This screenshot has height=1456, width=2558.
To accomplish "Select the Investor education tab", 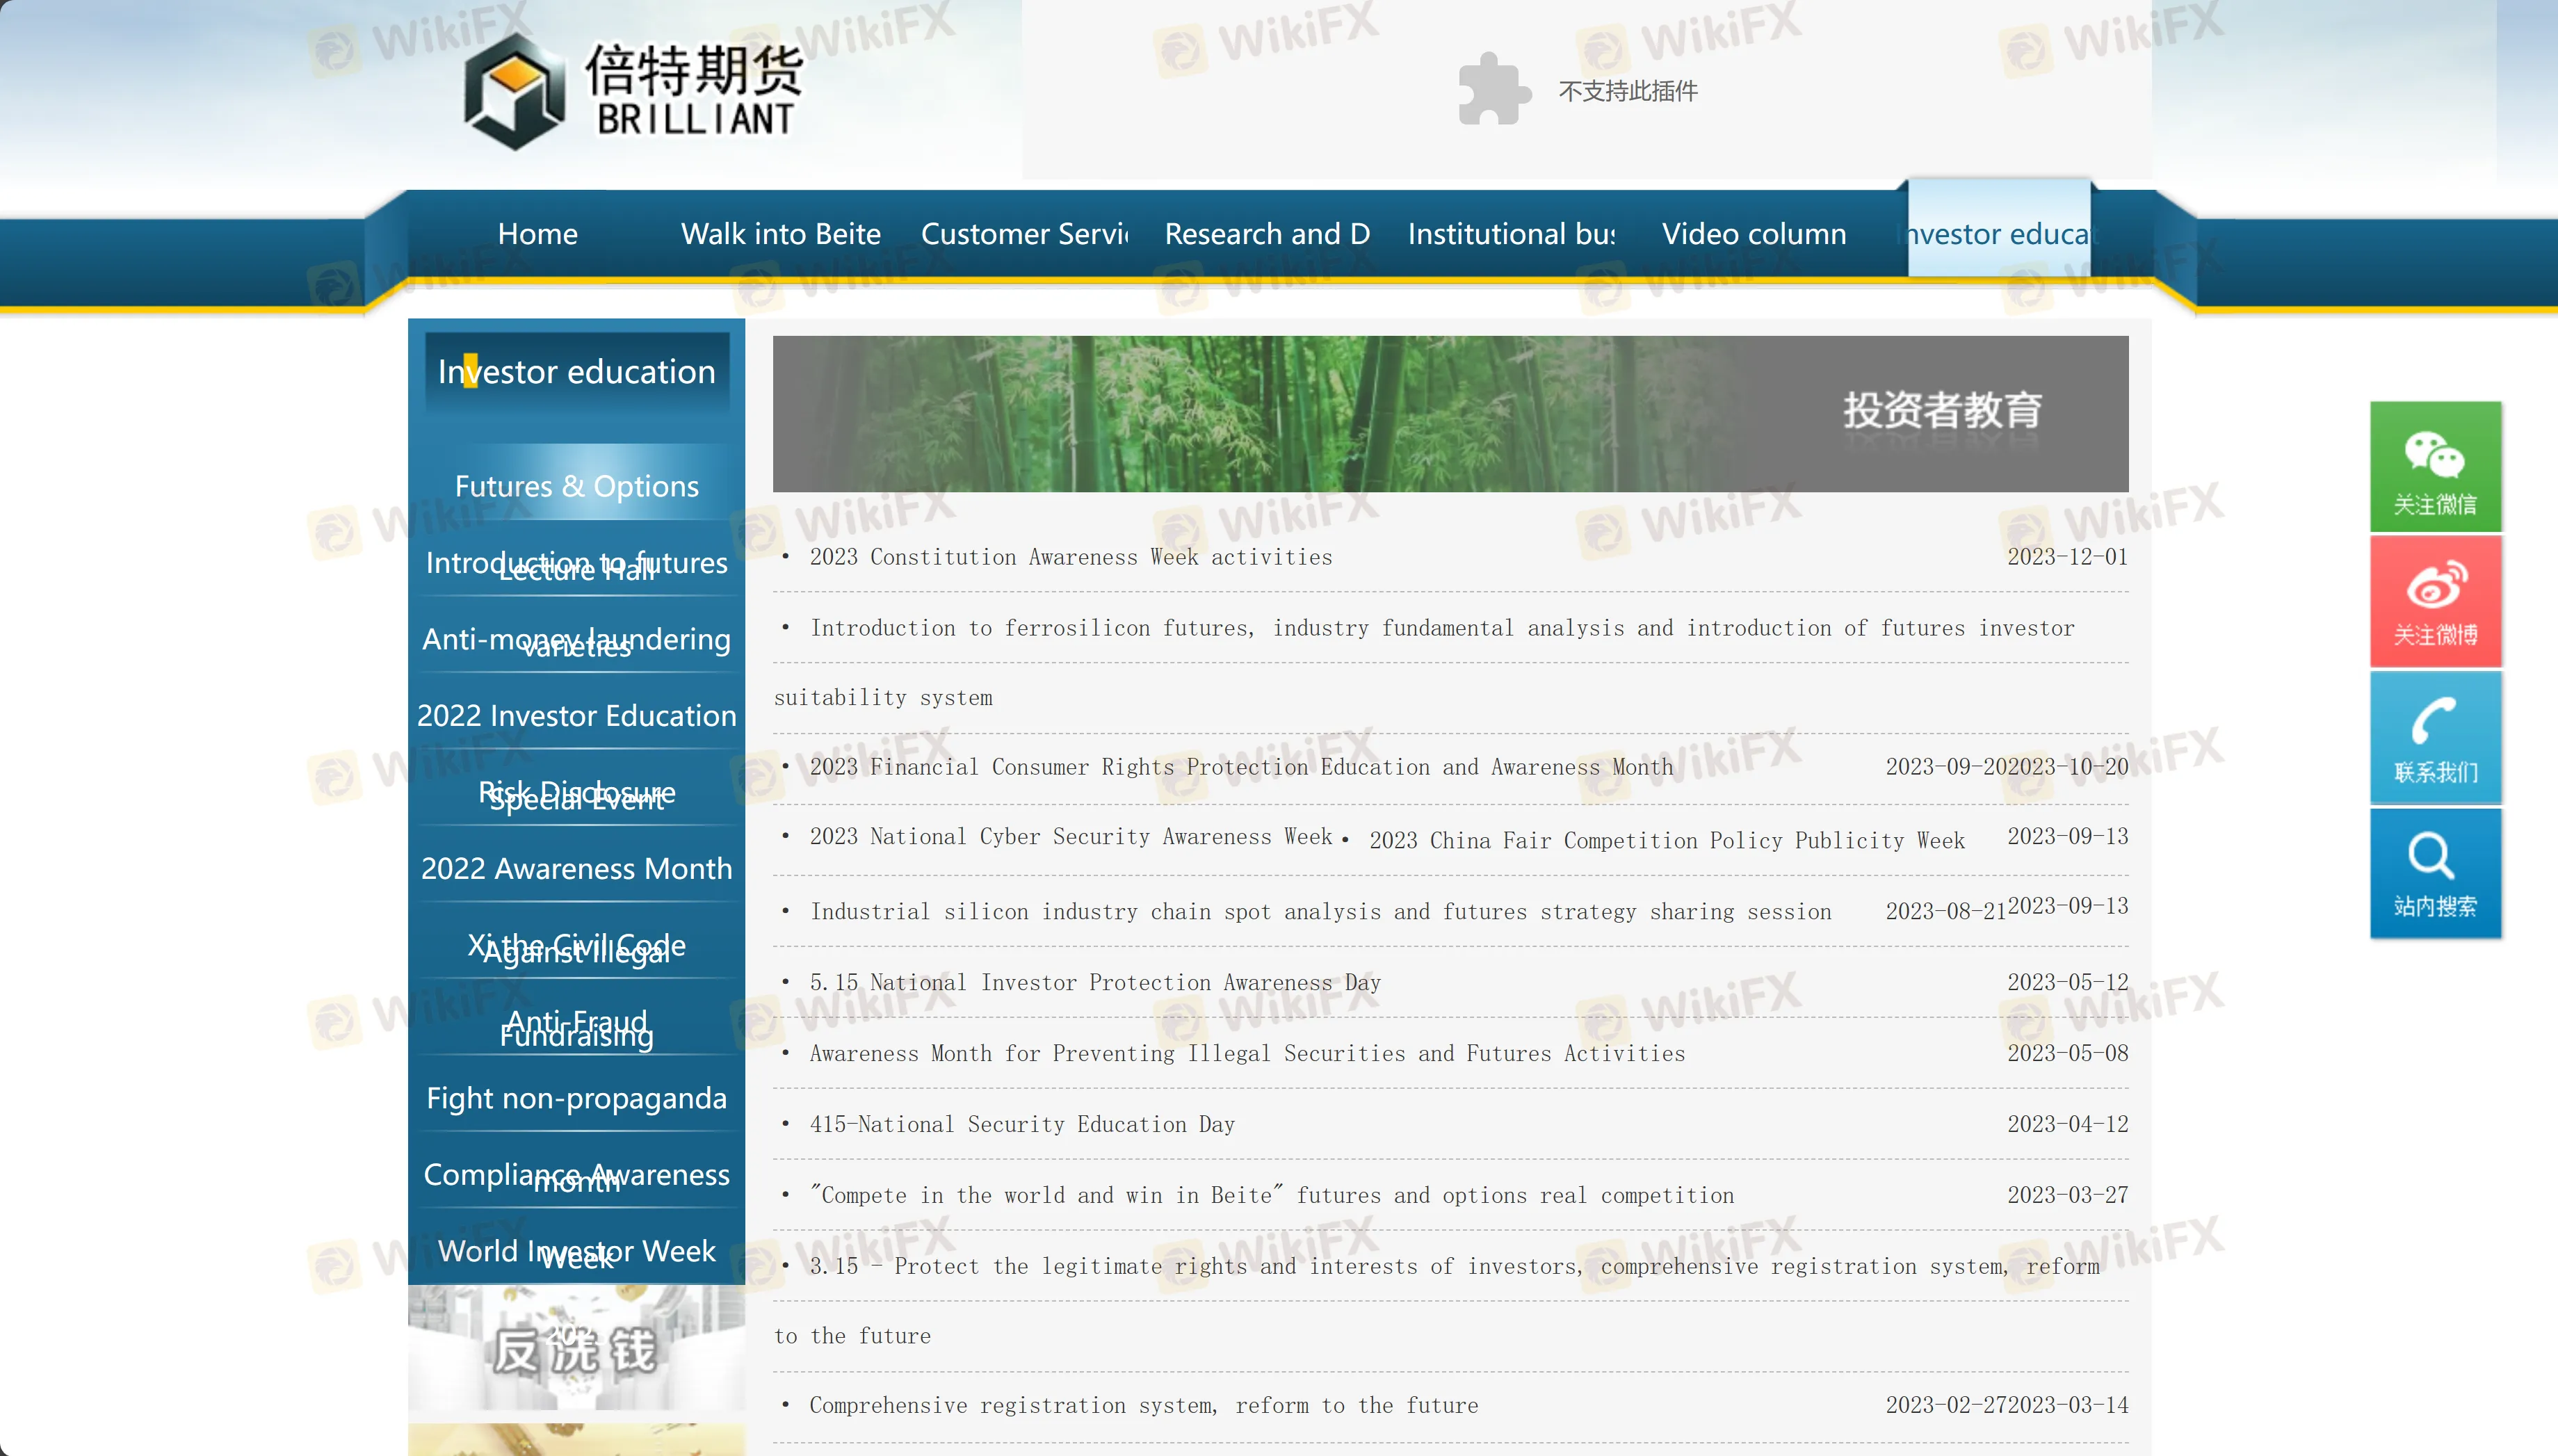I will point(2000,234).
